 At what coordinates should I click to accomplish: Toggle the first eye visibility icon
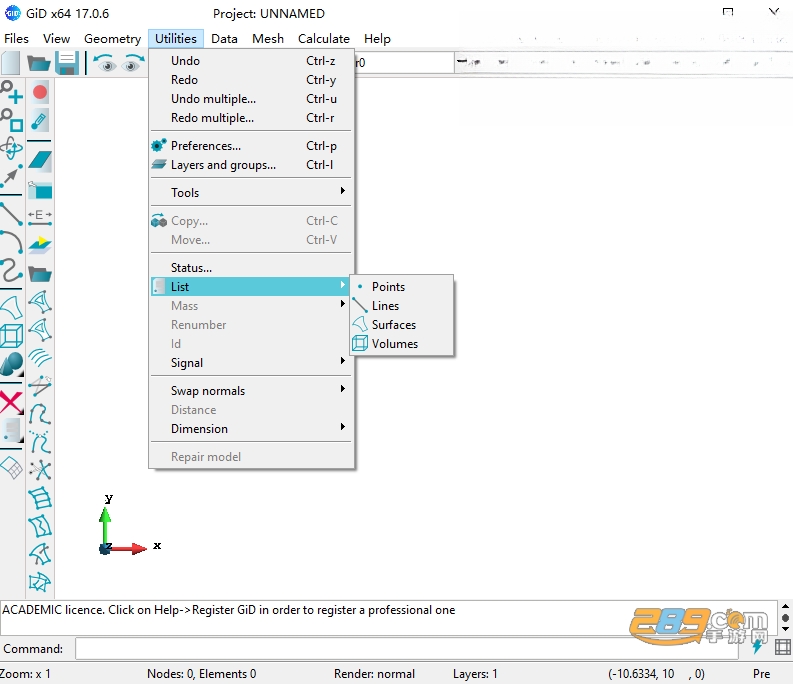(106, 63)
